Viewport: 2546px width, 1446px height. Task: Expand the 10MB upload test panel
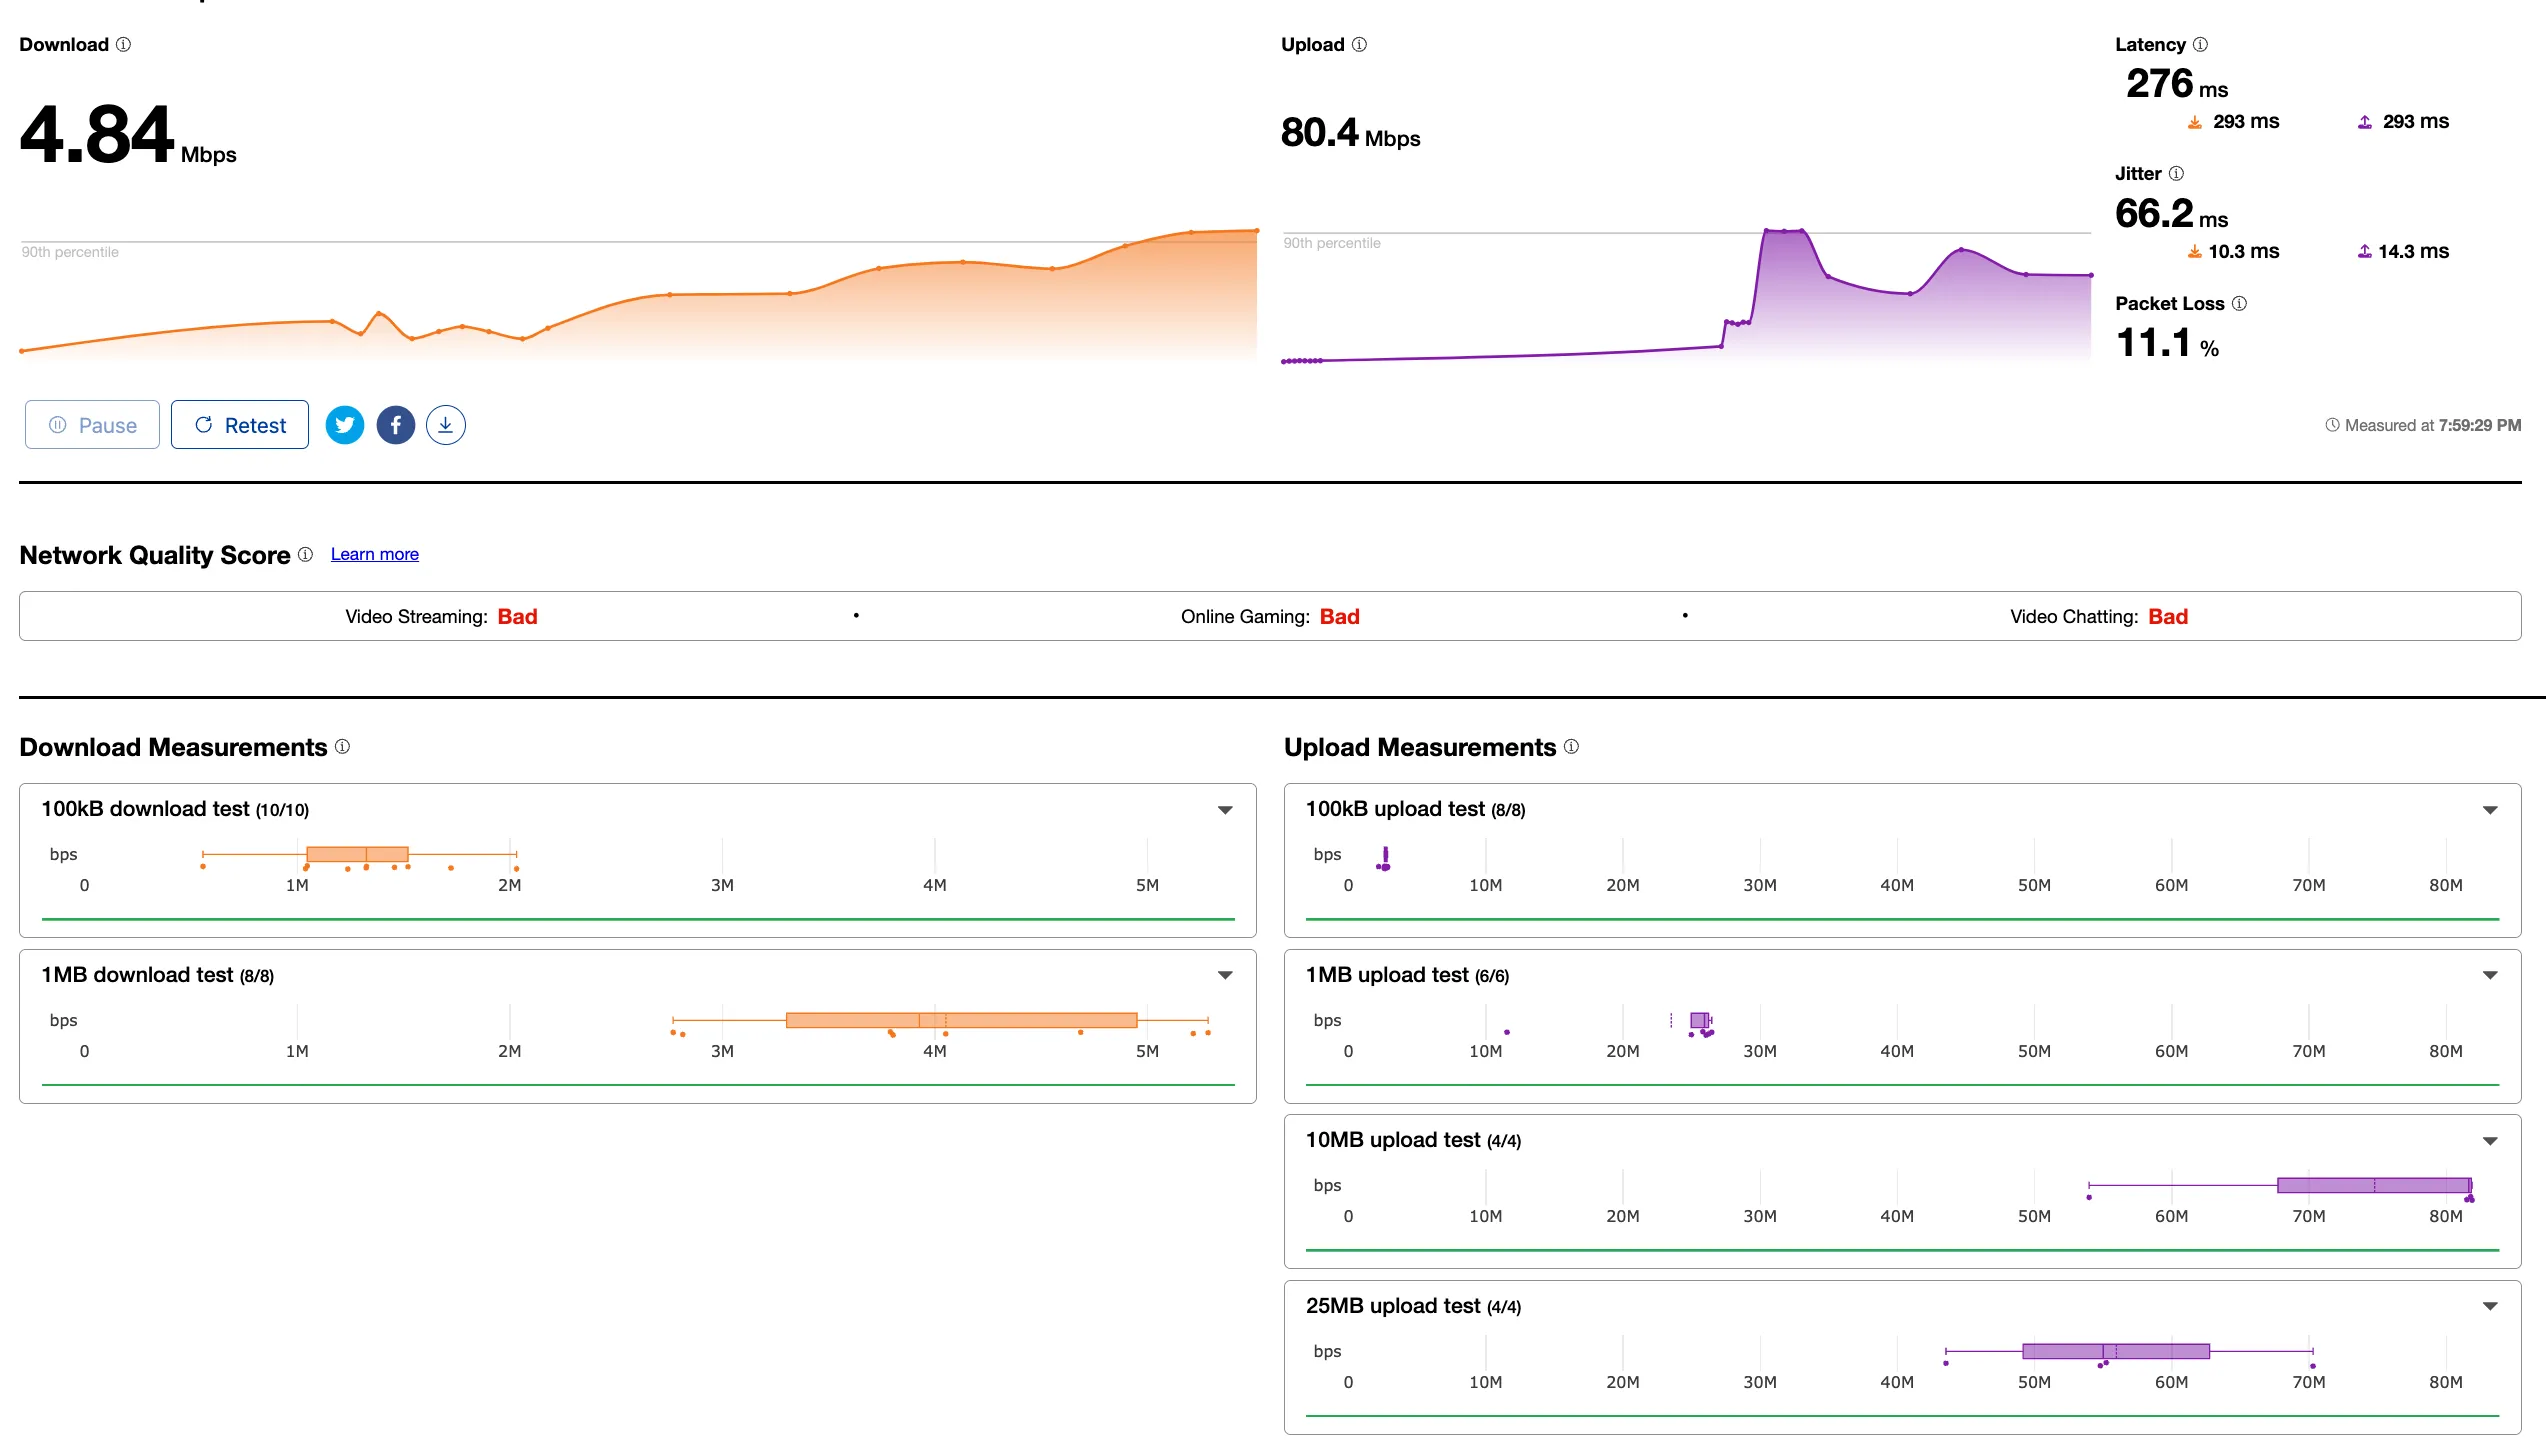(x=2490, y=1141)
